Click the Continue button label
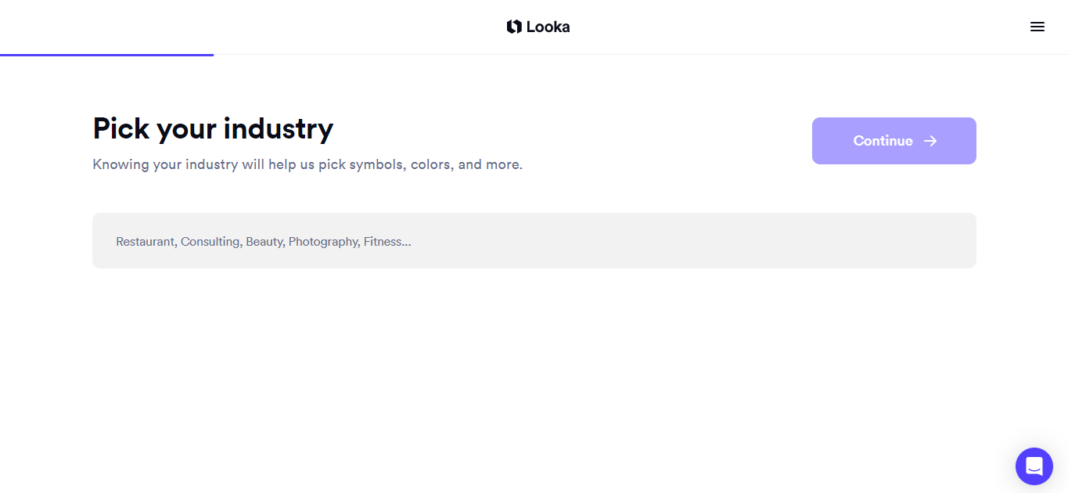Image resolution: width=1068 pixels, height=493 pixels. coord(883,141)
